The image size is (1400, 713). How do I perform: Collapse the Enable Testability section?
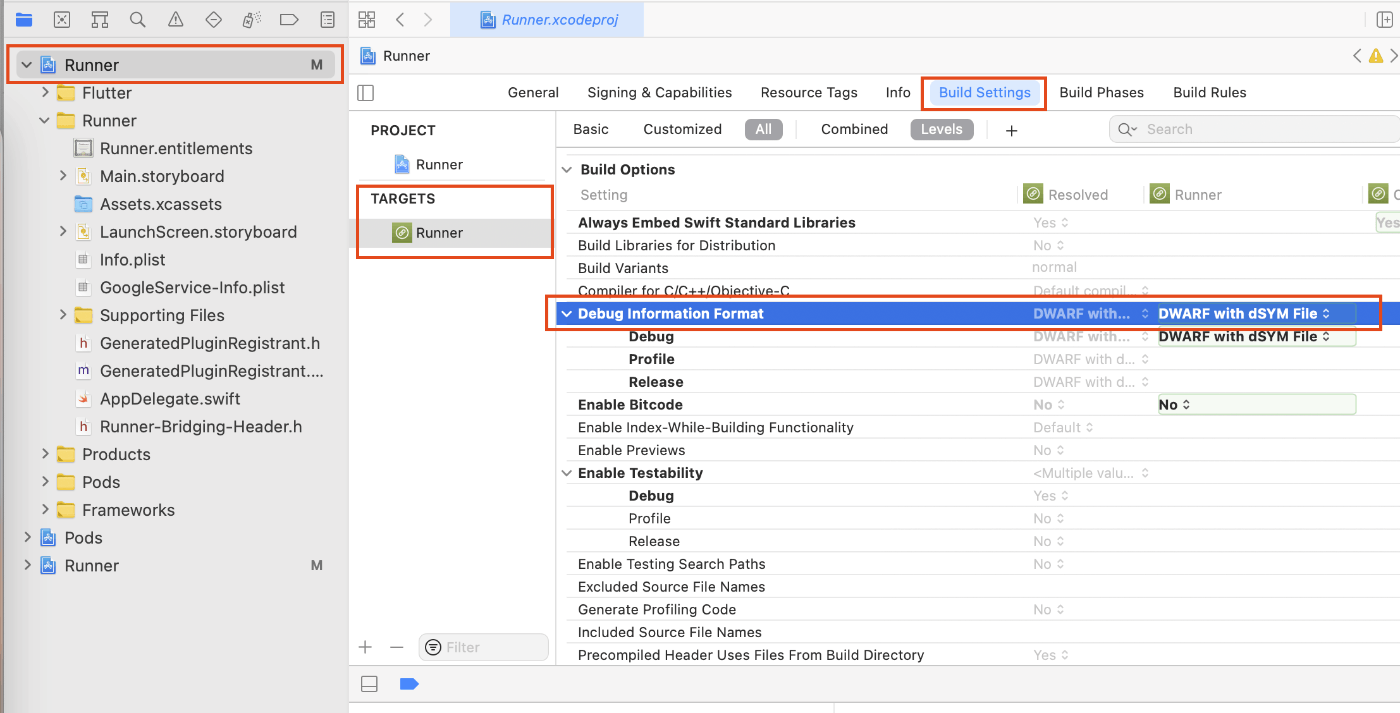point(567,472)
